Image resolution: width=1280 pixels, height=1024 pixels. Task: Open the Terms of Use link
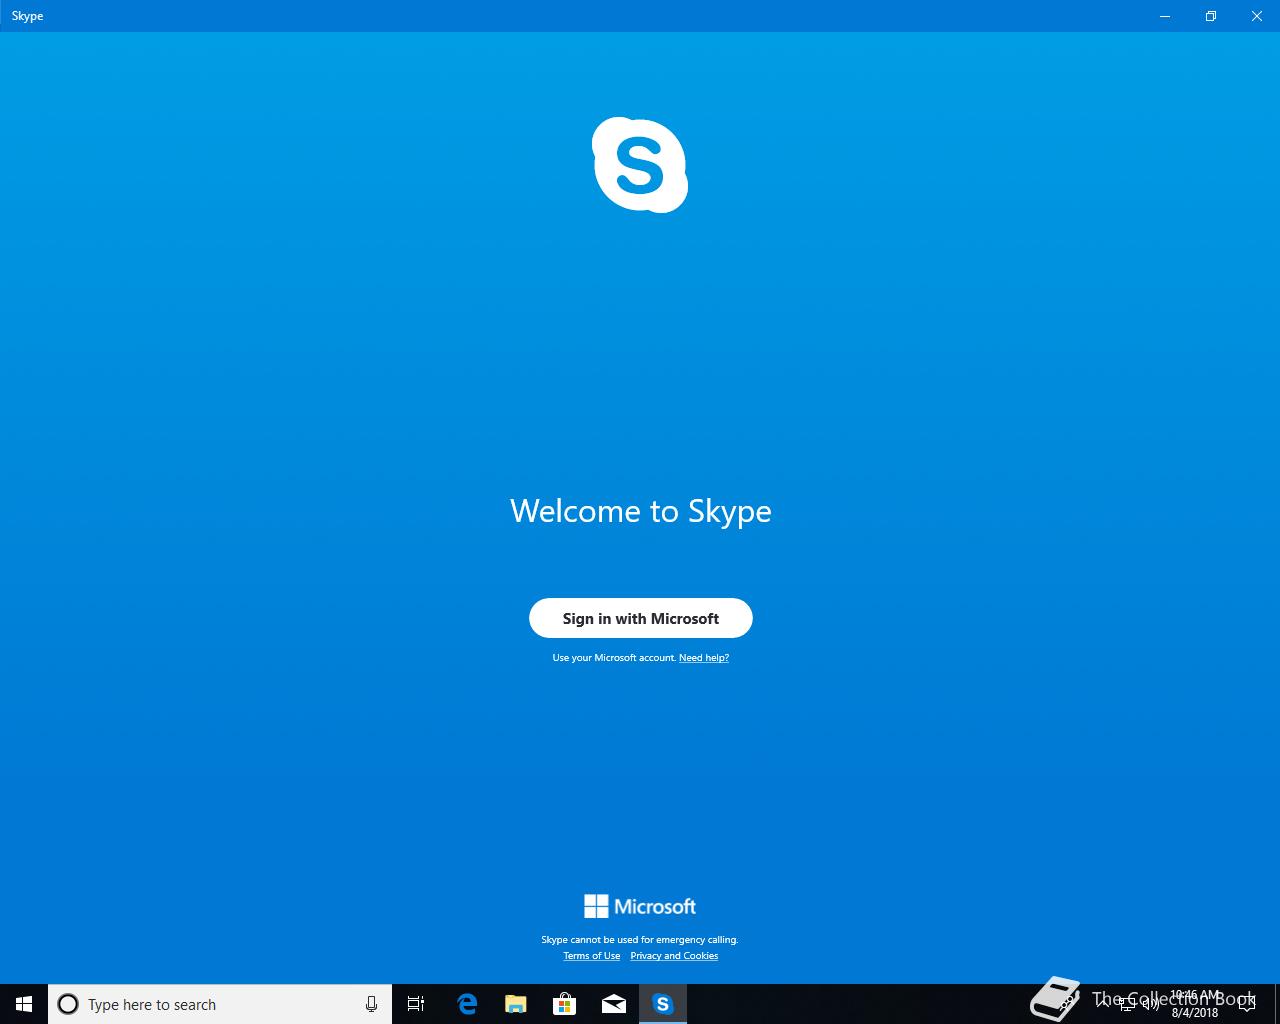[x=591, y=956]
